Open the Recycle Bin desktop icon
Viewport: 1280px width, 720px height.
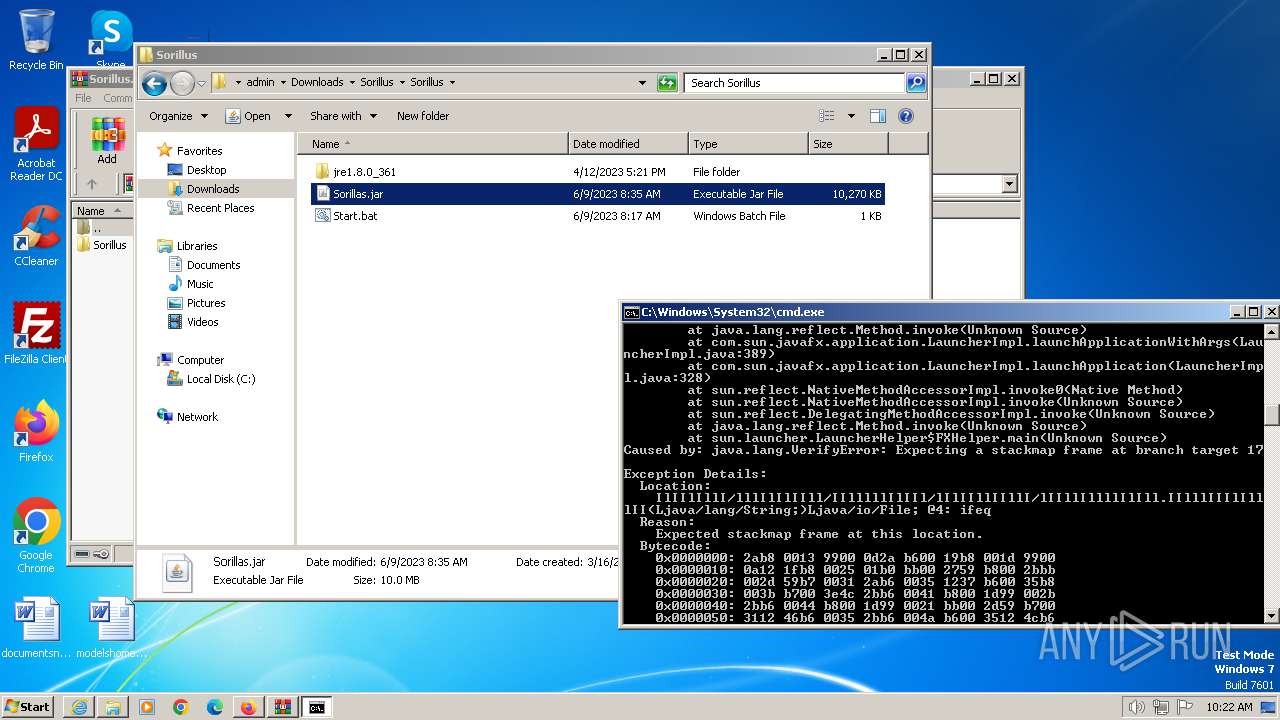(36, 40)
